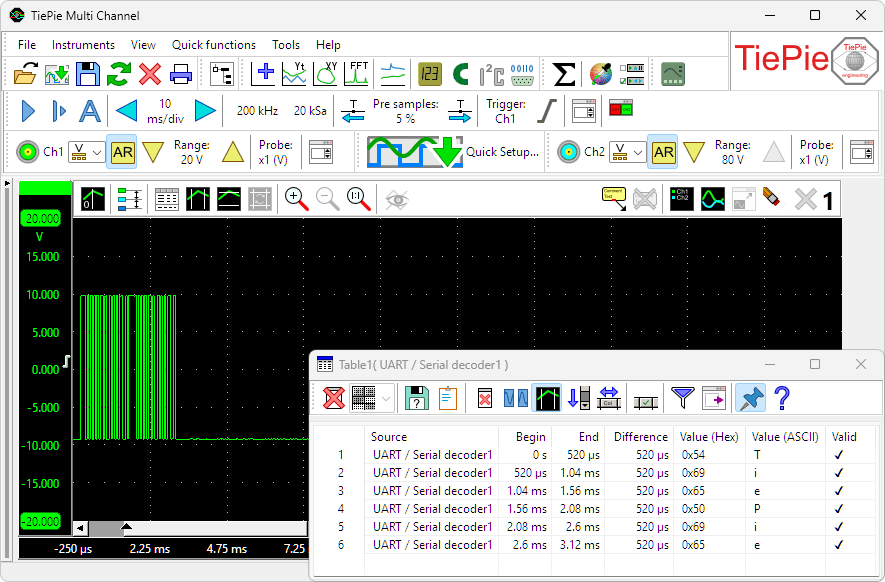Start continuous measuring with play icon
Image resolution: width=885 pixels, height=582 pixels.
(28, 111)
